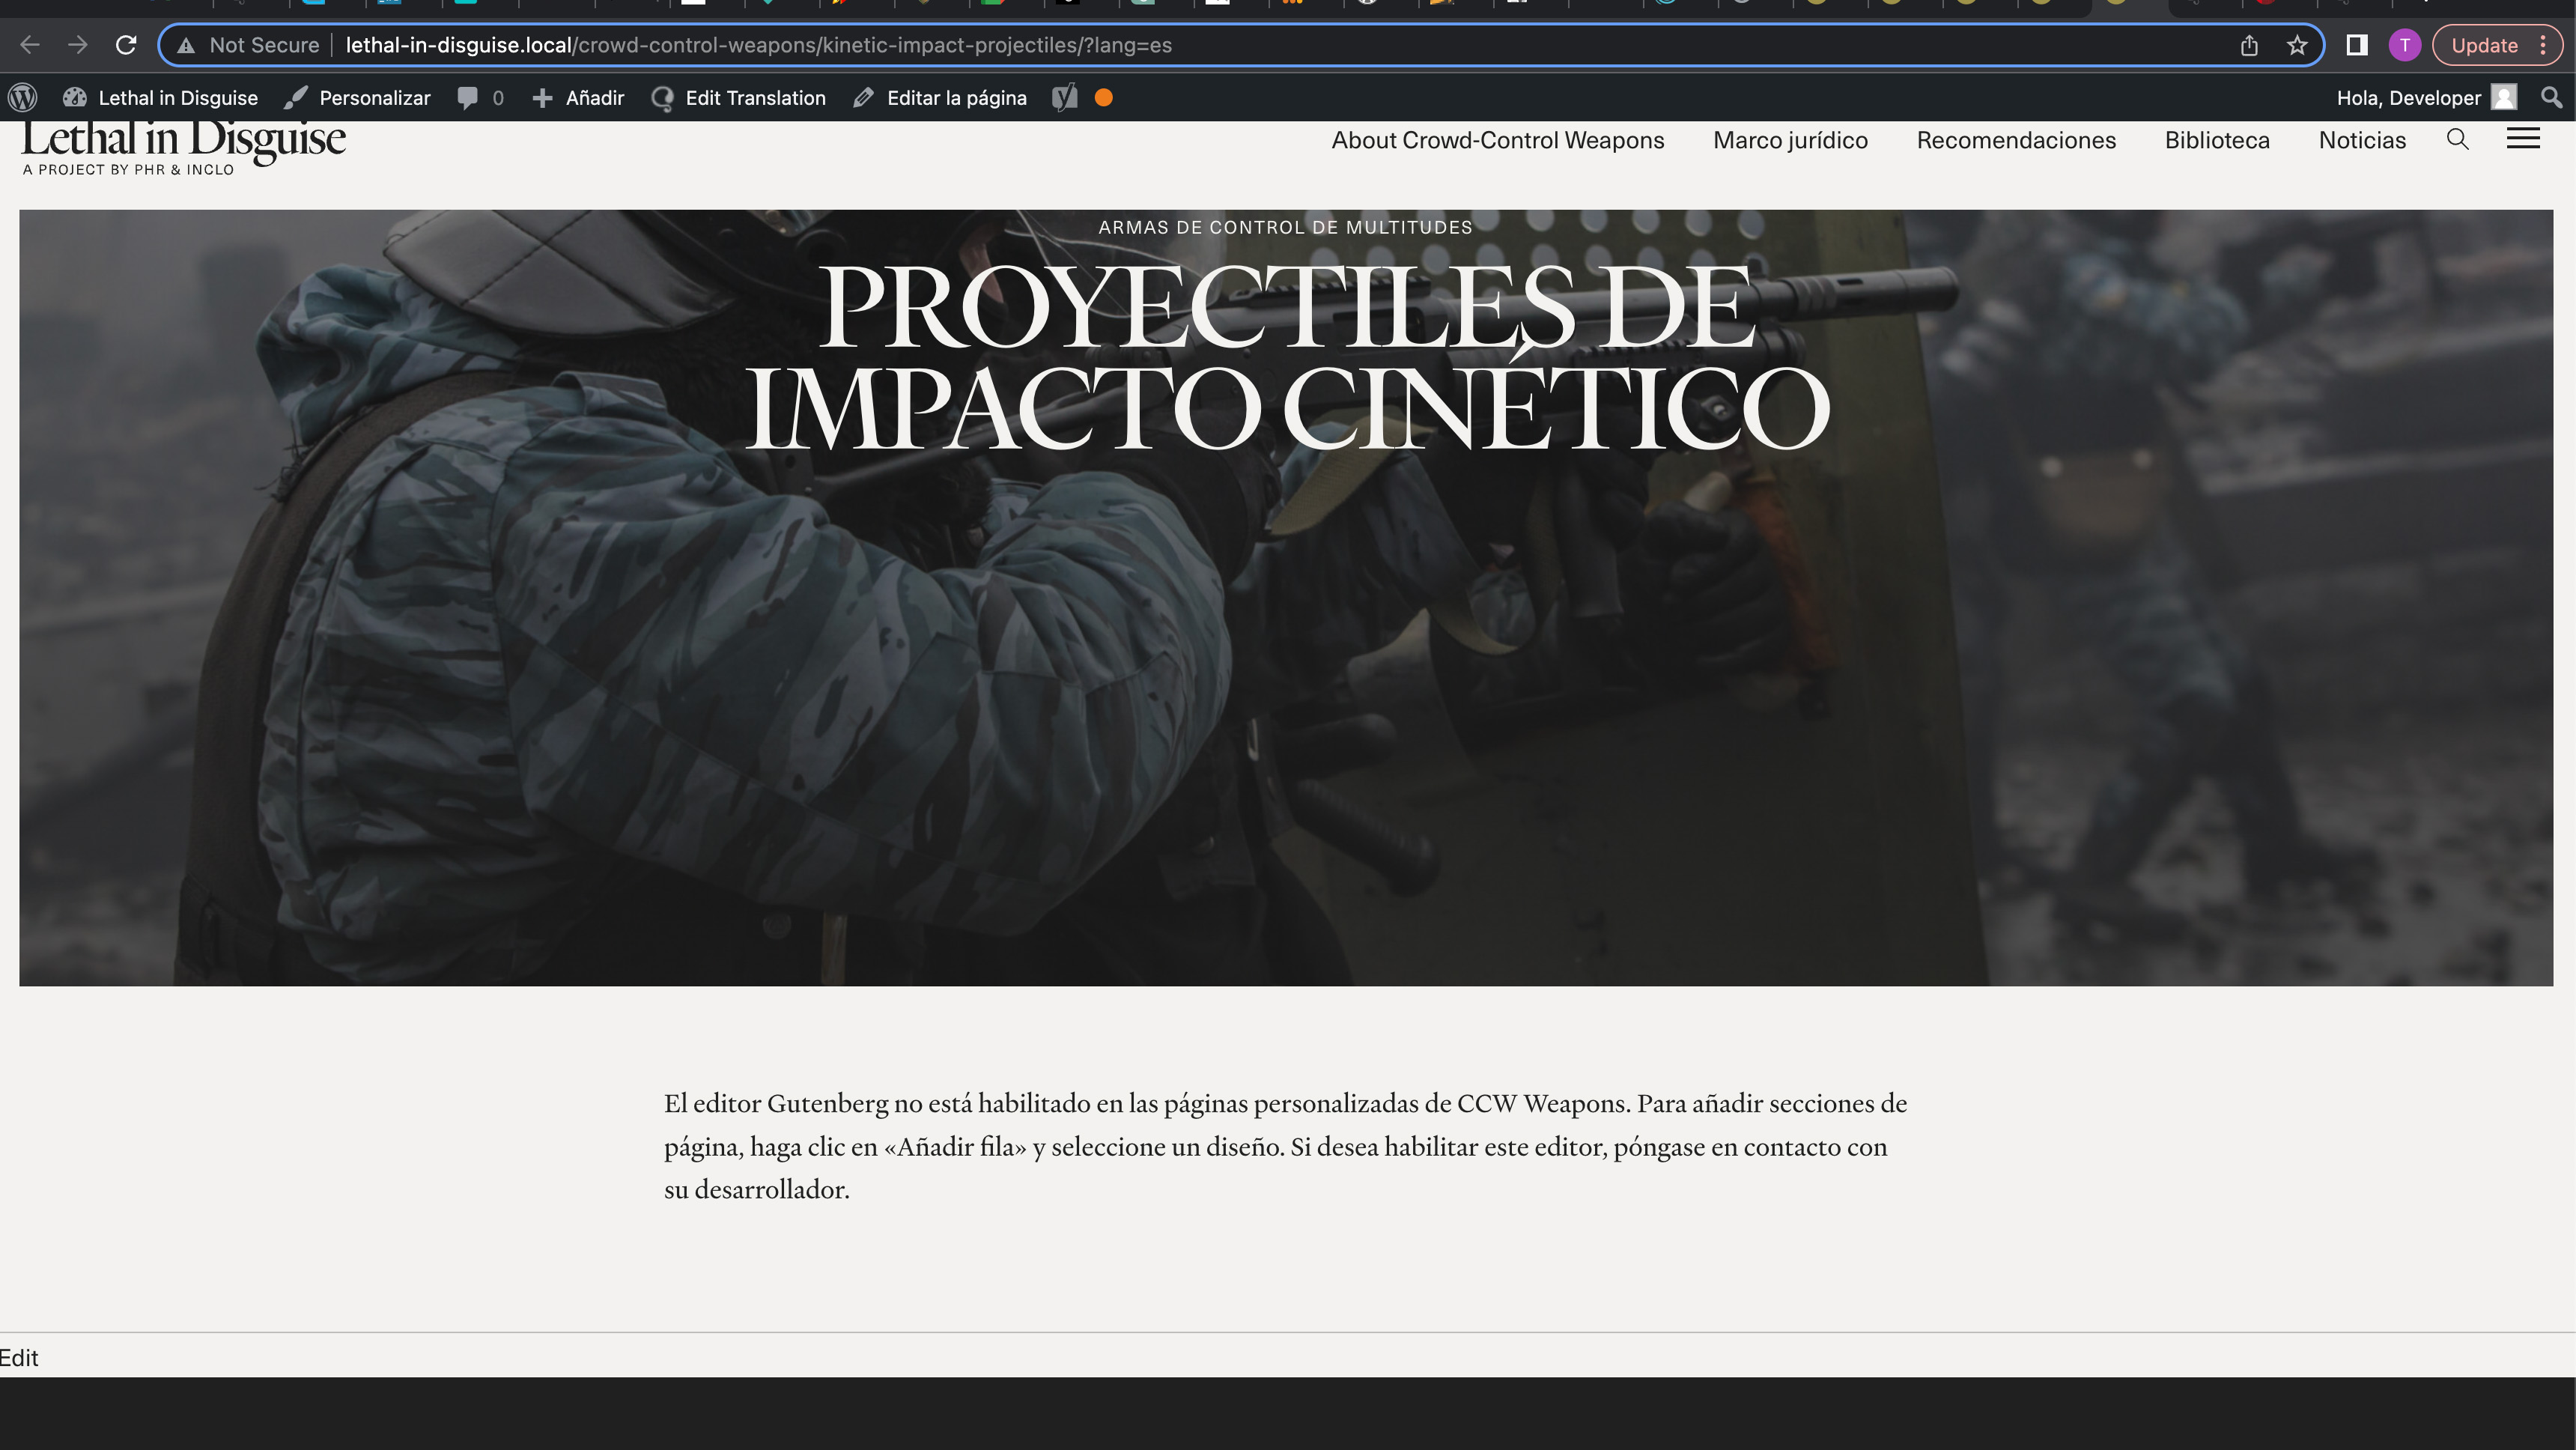
Task: Click the Edit link at page bottom
Action: (x=19, y=1358)
